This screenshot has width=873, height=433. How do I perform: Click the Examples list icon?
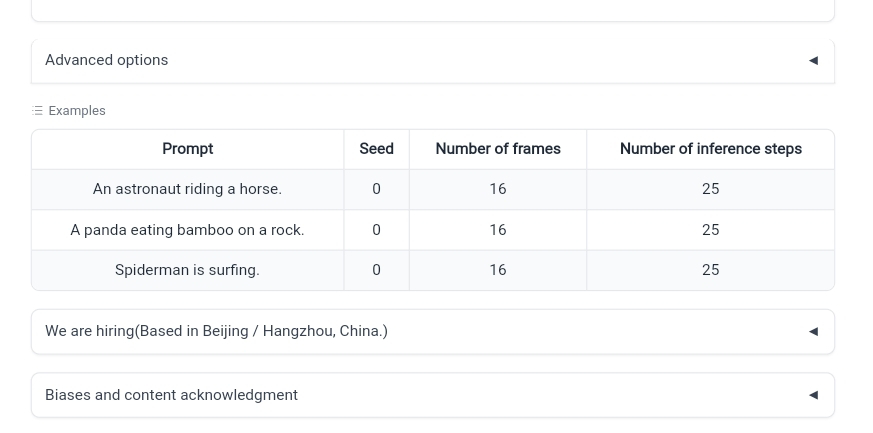pos(37,111)
